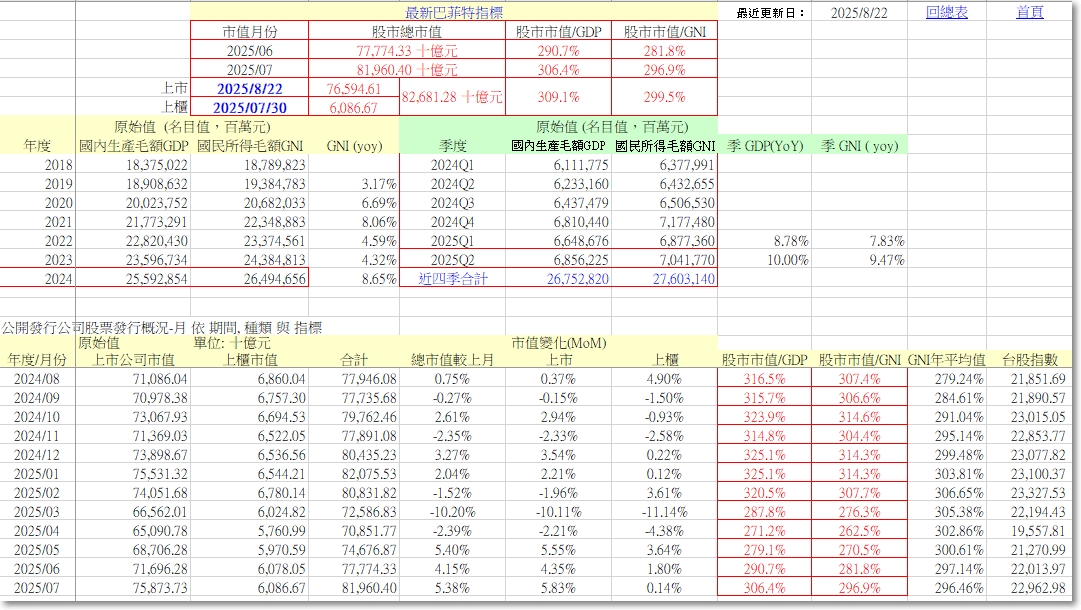This screenshot has height=610, width=1081.
Task: Select the 2025/8/22 listed date cell
Action: point(250,88)
